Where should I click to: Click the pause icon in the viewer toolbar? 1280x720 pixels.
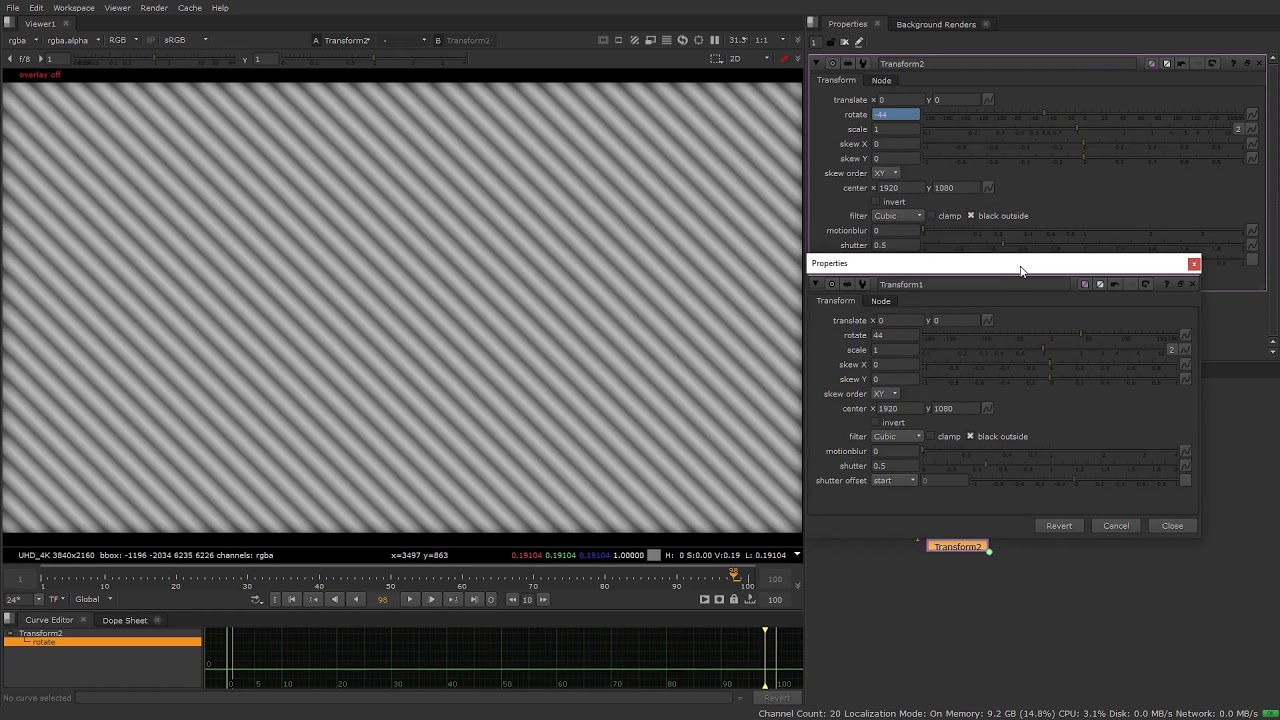click(714, 40)
